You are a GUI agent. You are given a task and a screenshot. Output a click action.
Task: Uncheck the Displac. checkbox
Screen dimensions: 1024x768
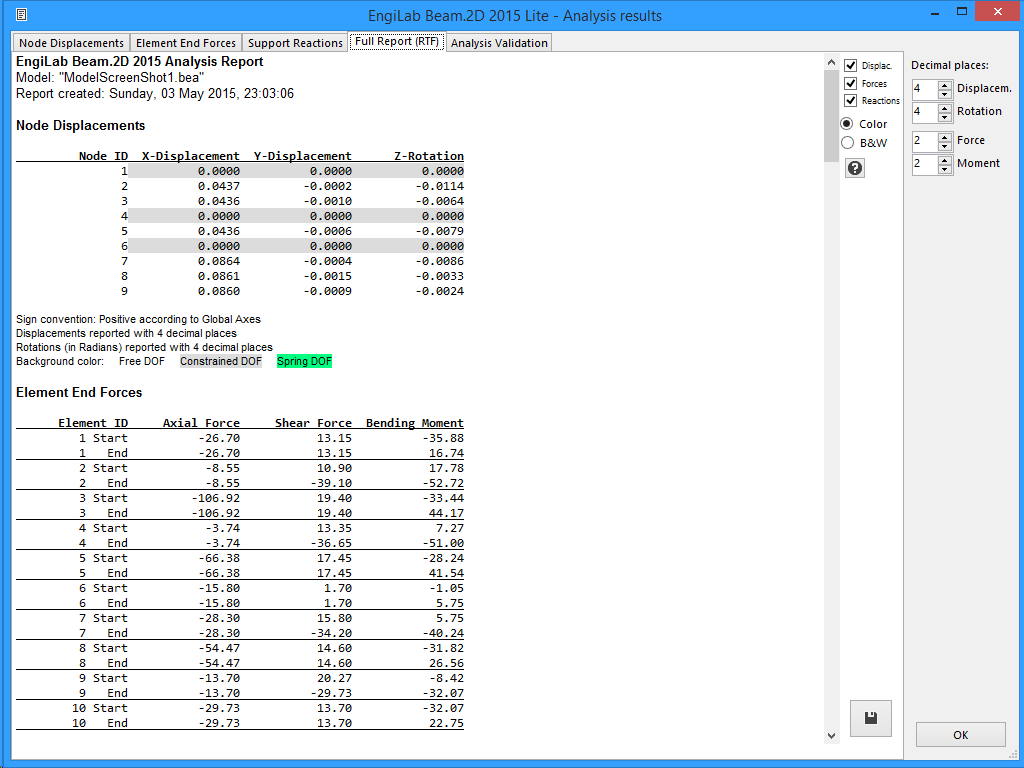point(851,65)
